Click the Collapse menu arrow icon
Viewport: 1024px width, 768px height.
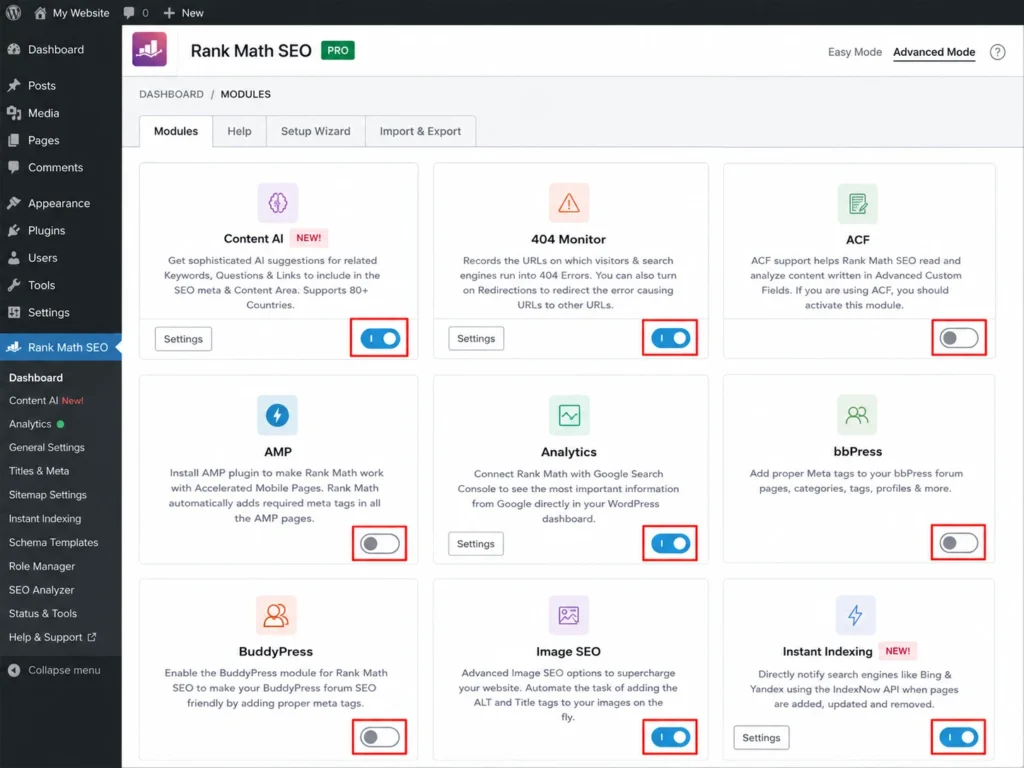[14, 670]
